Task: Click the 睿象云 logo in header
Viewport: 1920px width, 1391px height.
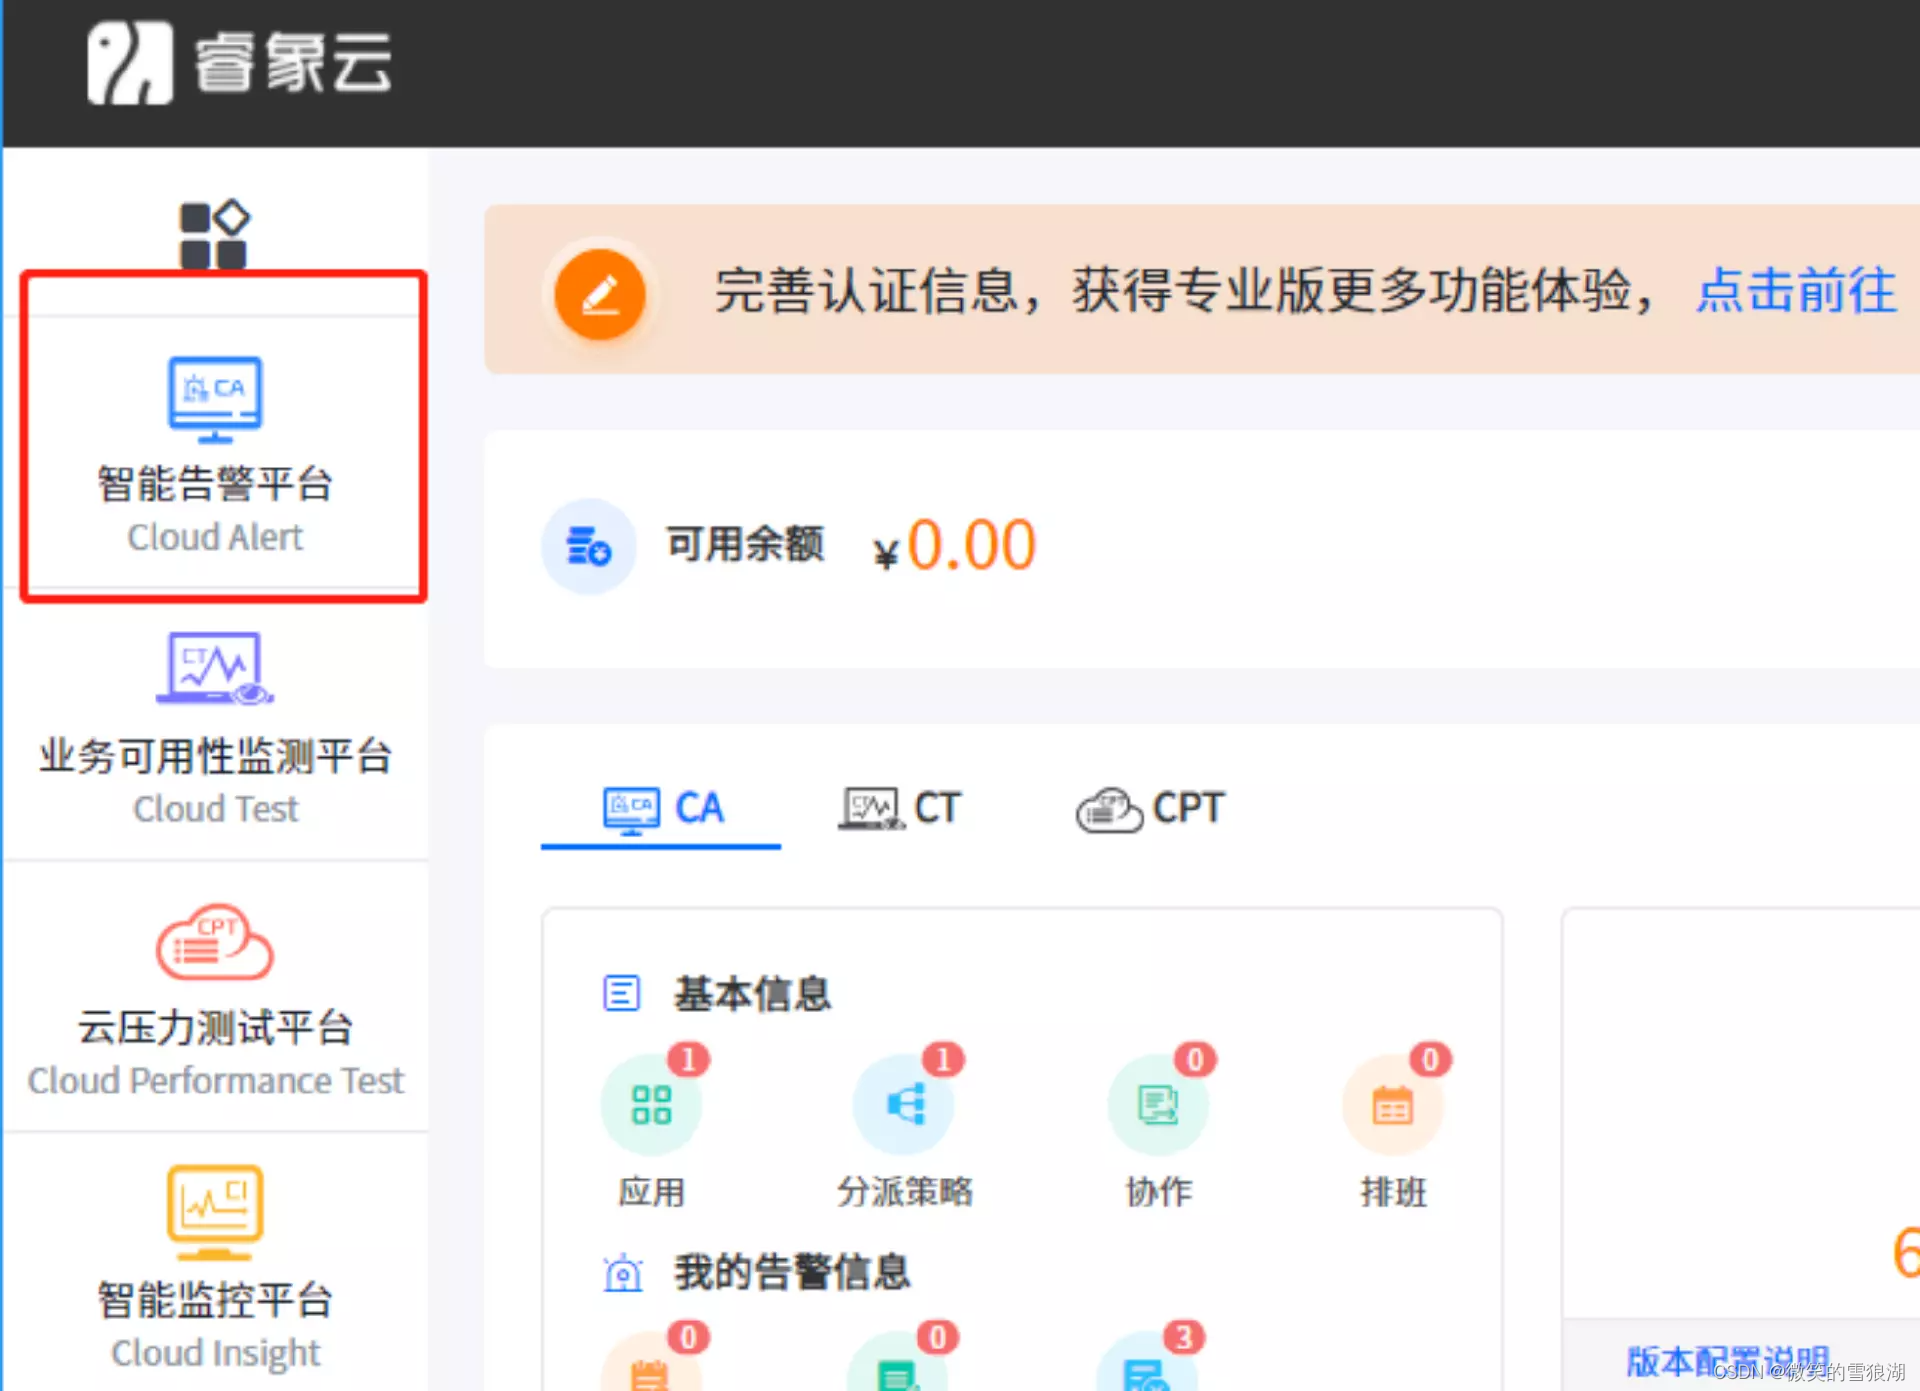Action: (240, 64)
